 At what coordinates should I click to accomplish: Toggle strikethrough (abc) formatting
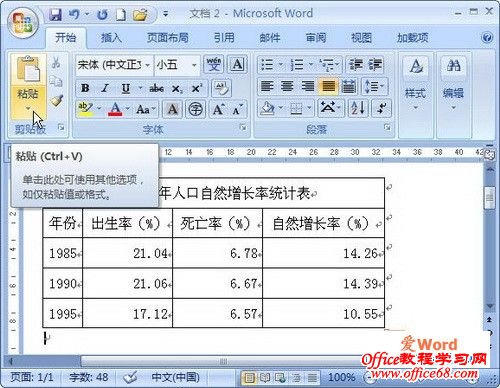tap(156, 88)
